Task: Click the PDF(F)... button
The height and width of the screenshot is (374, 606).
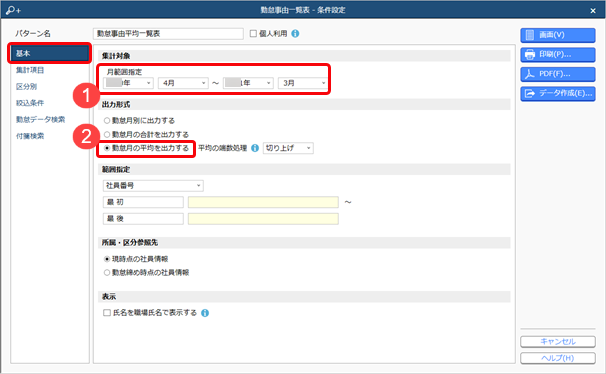Action: [x=558, y=74]
